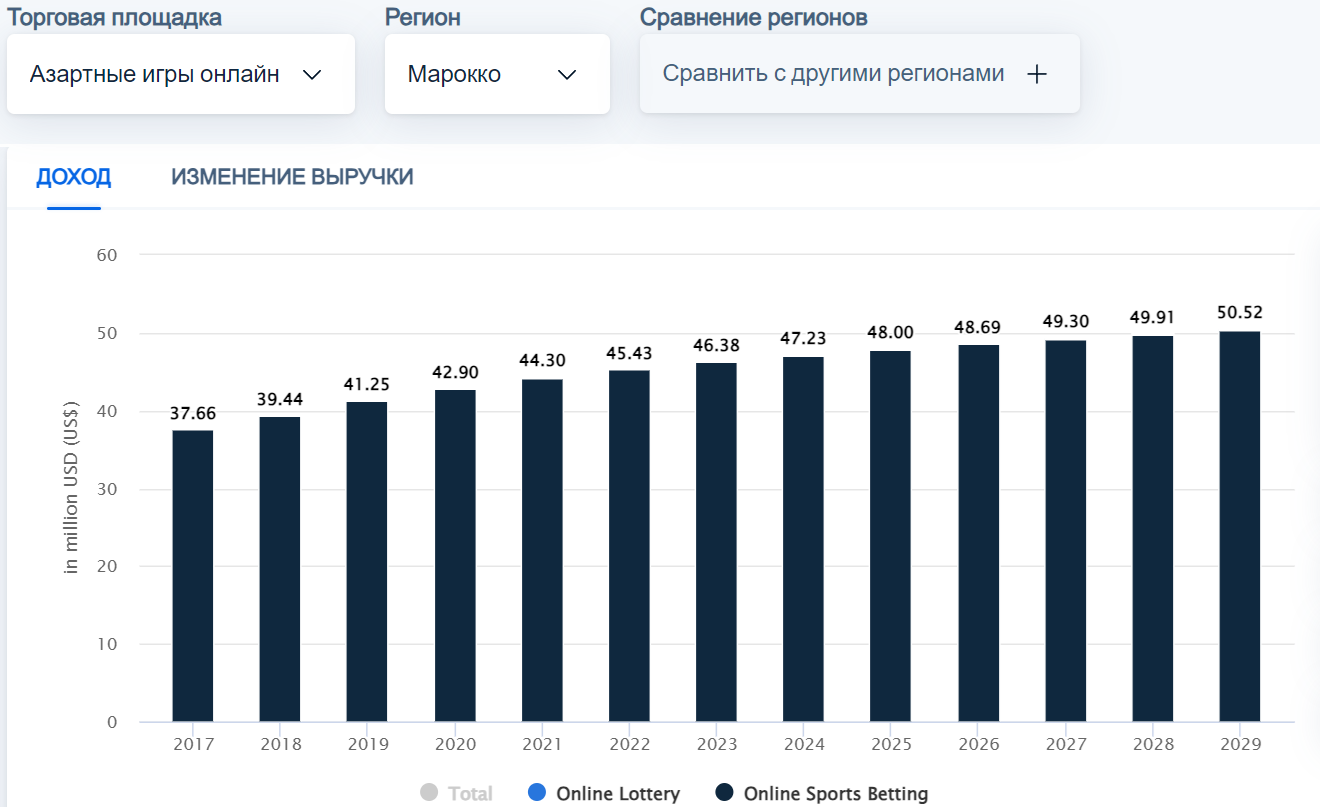
Task: Select the 2029 bar in the chart
Action: [x=1240, y=526]
